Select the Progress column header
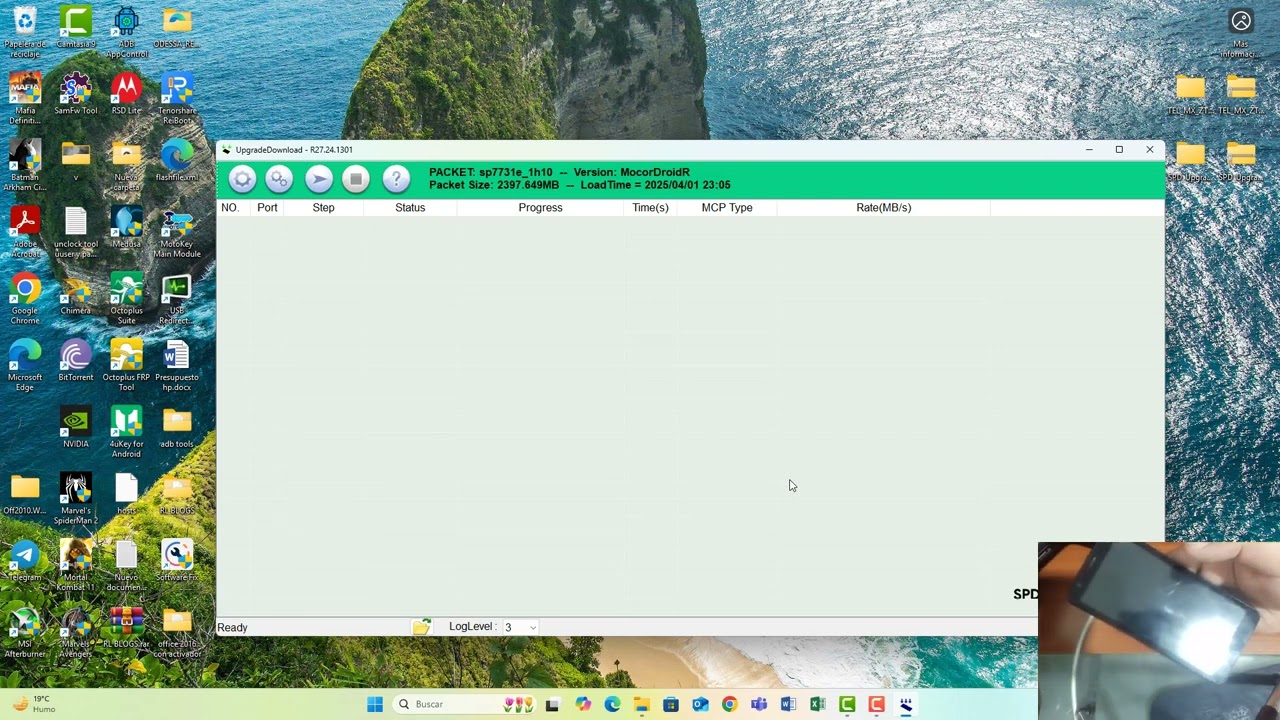The image size is (1280, 720). click(x=540, y=207)
